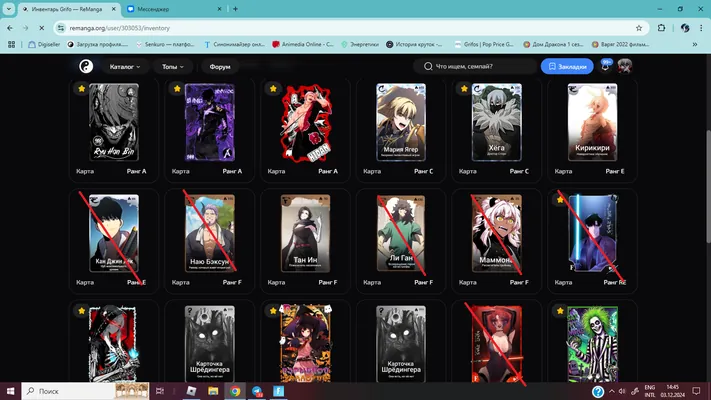711x400 pixels.
Task: Toggle favorite star on Hidan card
Action: click(273, 88)
